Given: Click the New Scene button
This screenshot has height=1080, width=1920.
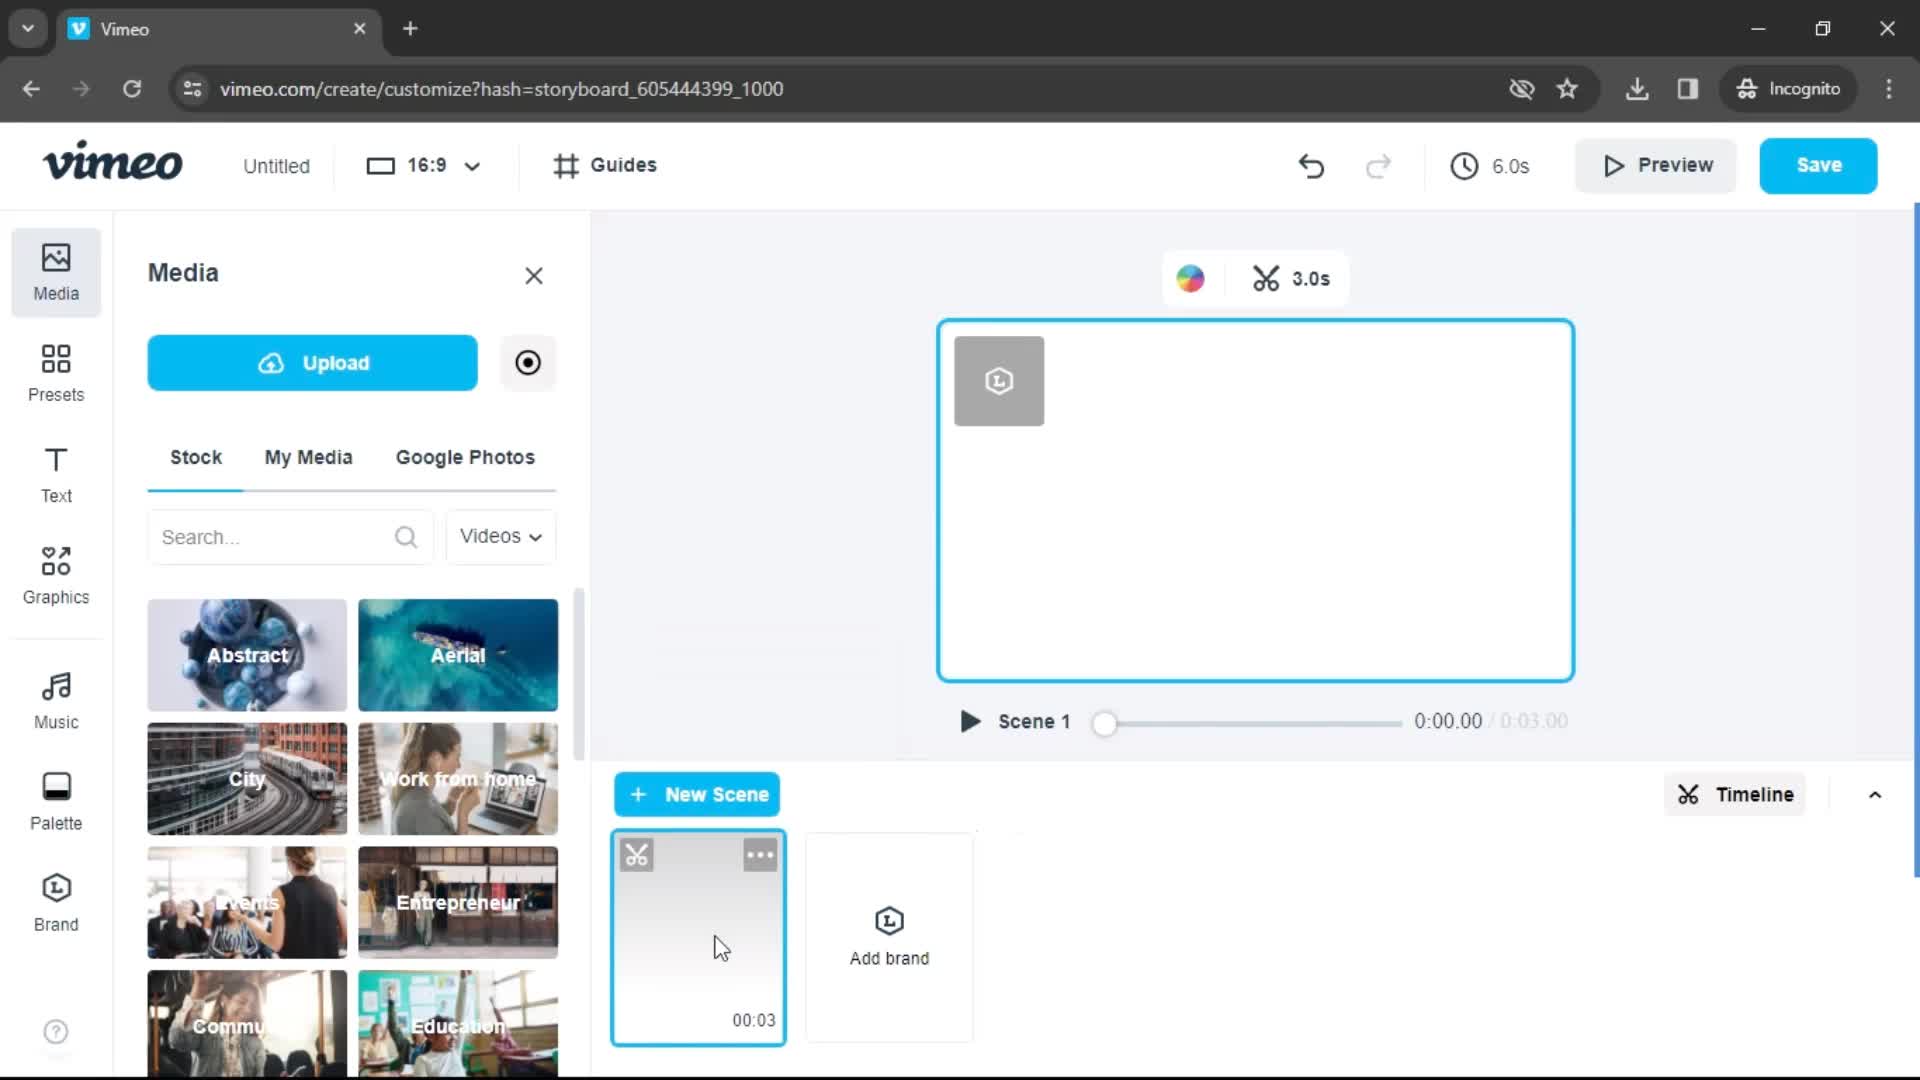Looking at the screenshot, I should tap(698, 794).
